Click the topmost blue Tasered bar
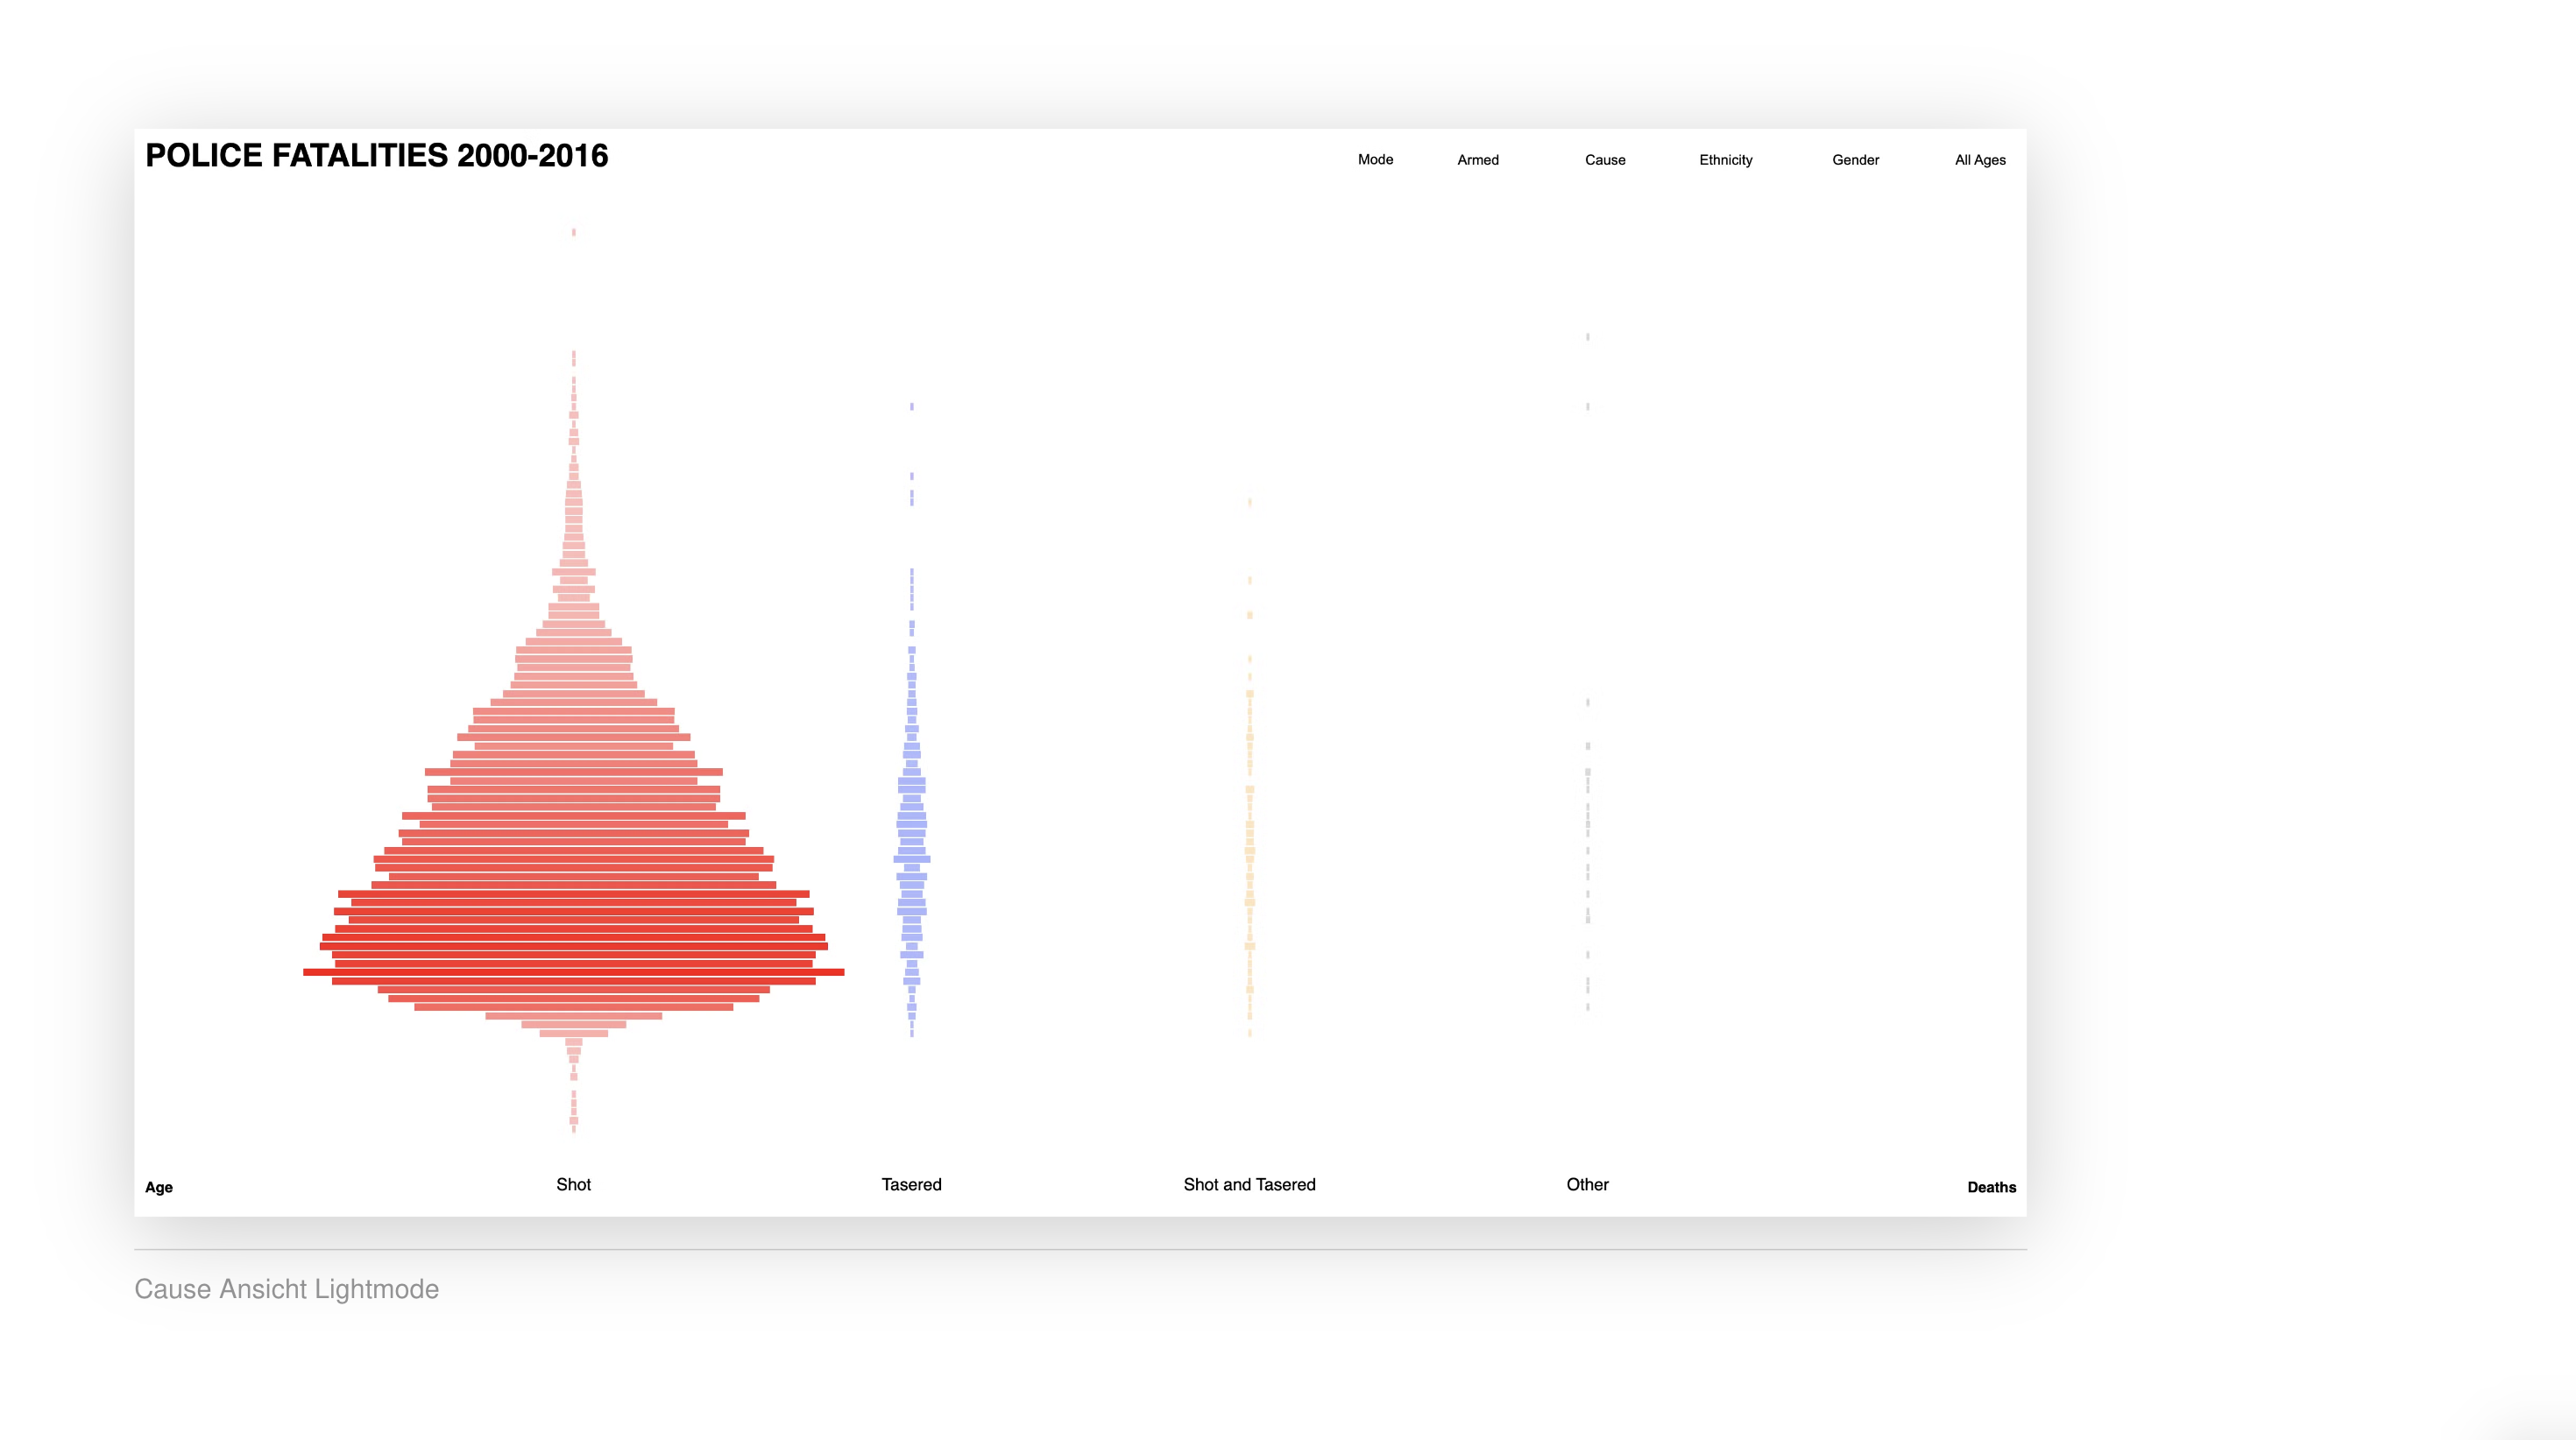 point(911,406)
